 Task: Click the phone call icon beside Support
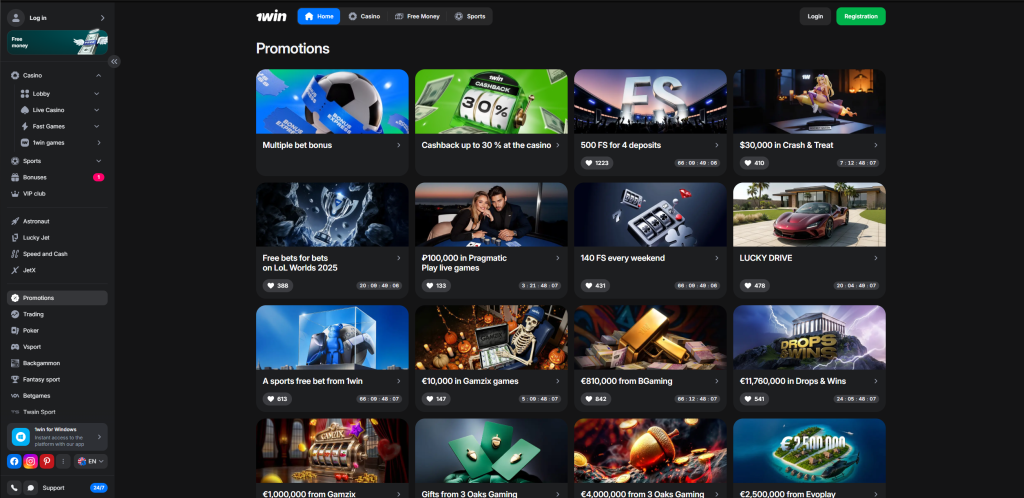(14, 488)
